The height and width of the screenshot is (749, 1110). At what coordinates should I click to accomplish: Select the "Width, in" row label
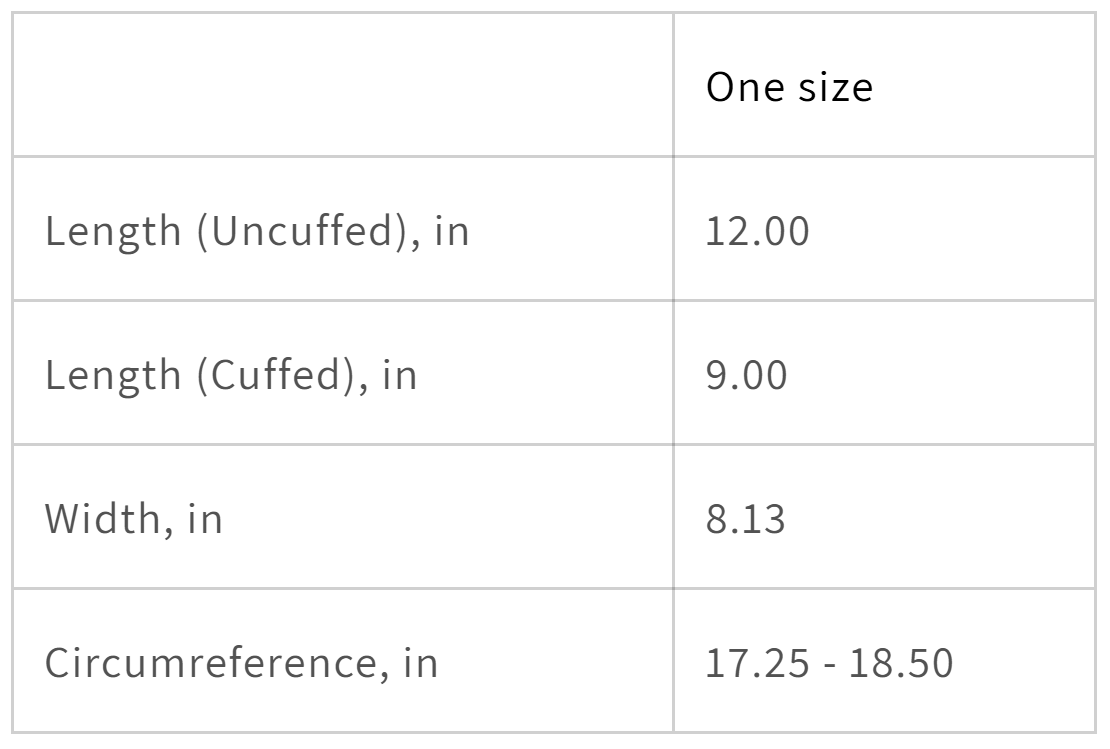pos(133,520)
